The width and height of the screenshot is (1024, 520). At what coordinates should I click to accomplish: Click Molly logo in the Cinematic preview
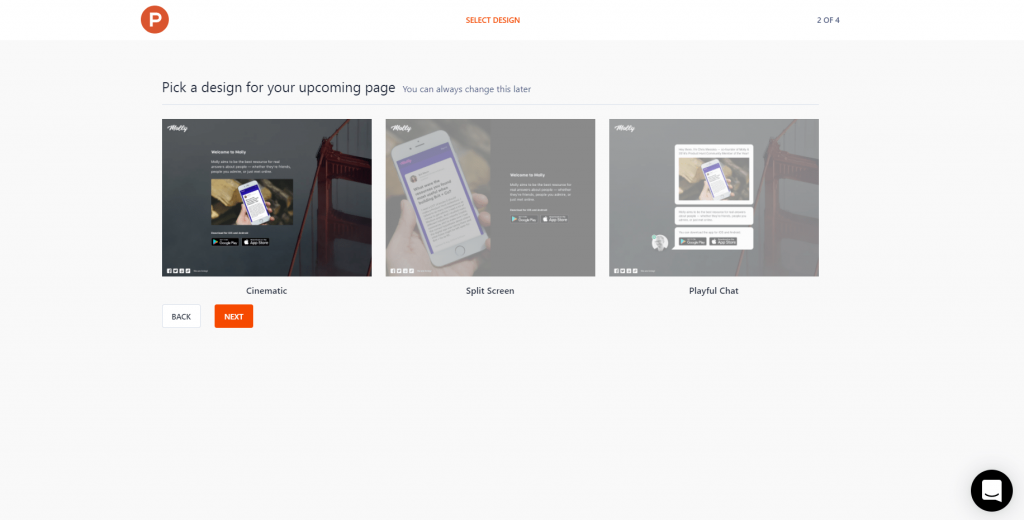click(177, 128)
